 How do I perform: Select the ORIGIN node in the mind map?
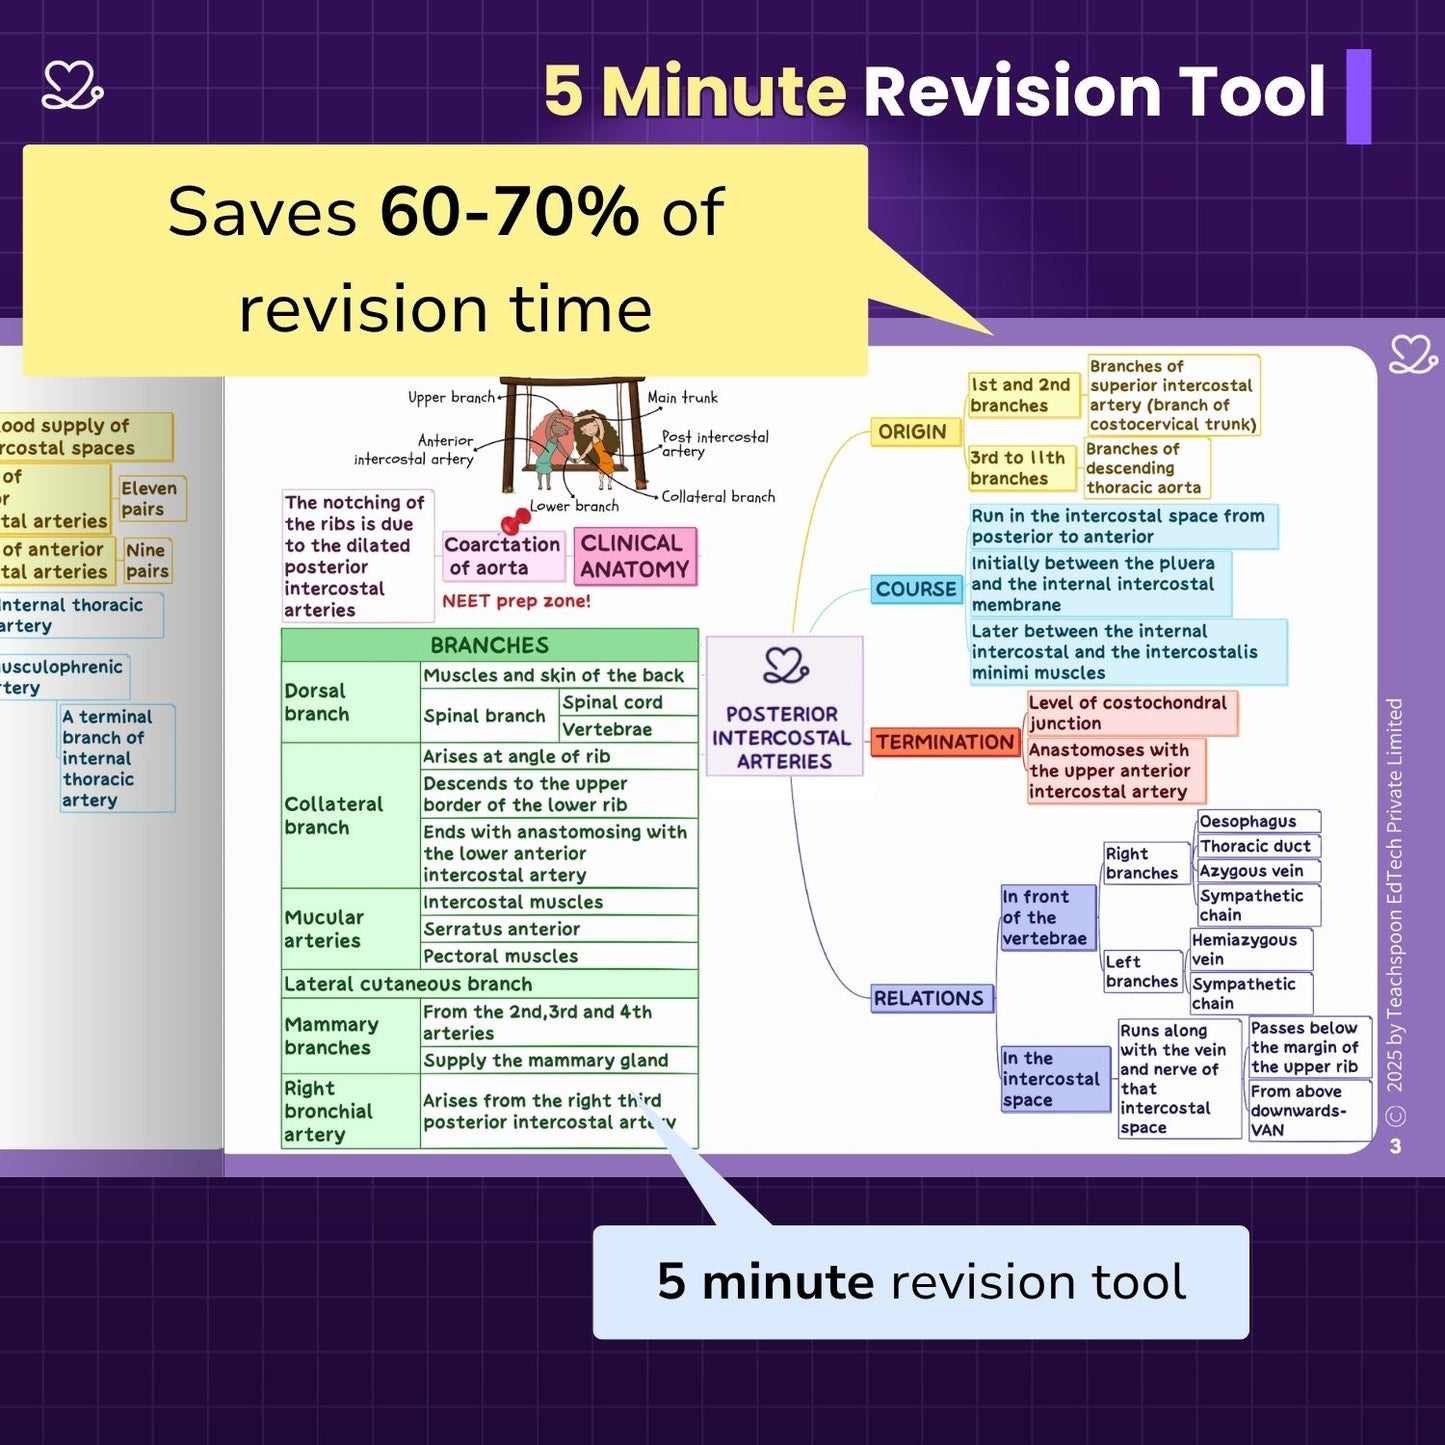coord(912,432)
